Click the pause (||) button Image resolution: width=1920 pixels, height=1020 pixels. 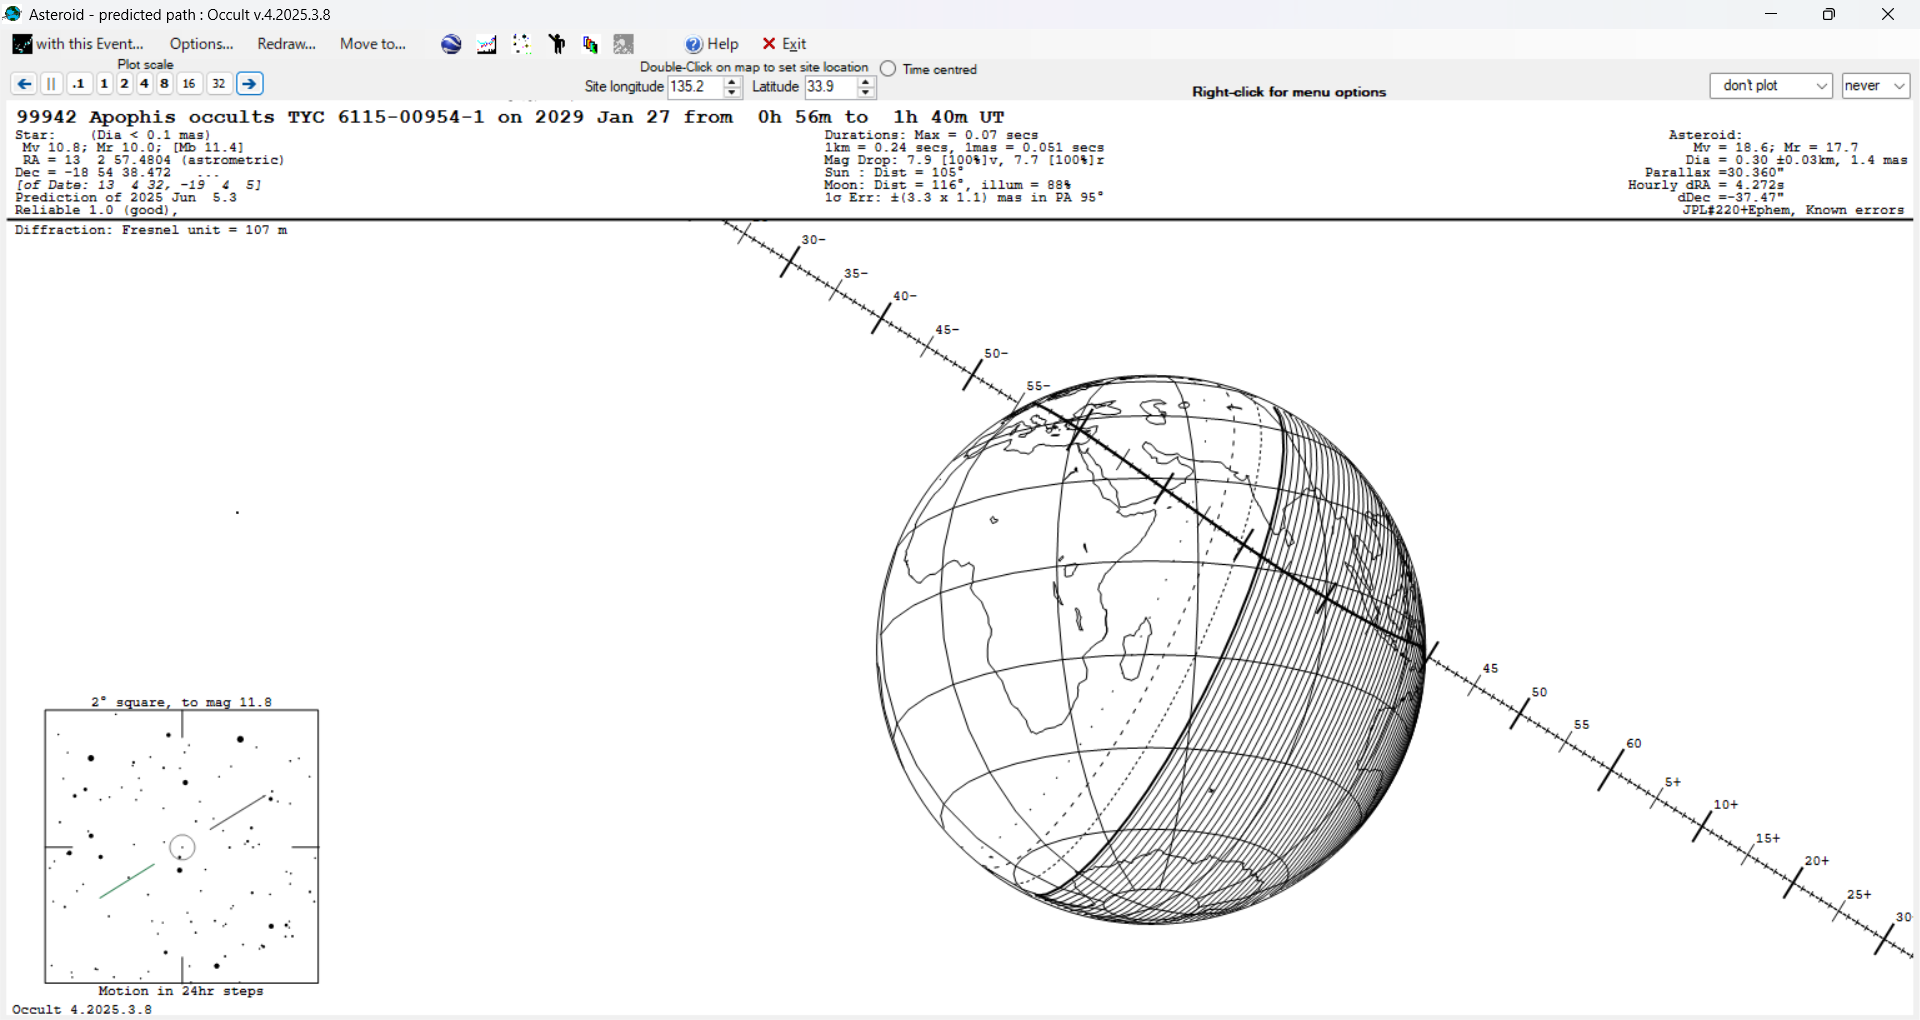[x=52, y=84]
